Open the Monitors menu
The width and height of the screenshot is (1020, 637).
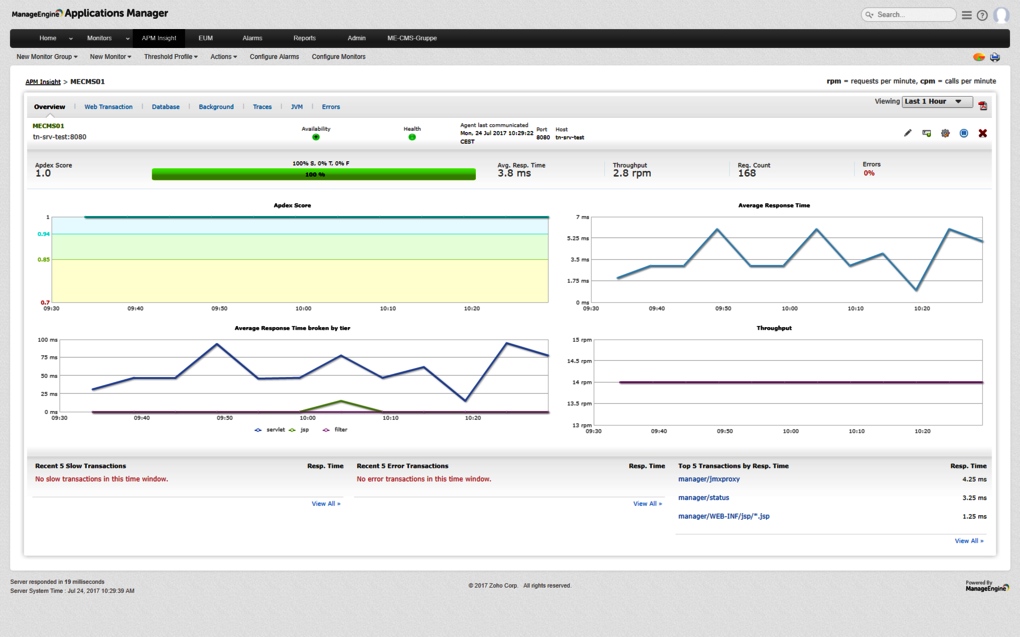100,38
